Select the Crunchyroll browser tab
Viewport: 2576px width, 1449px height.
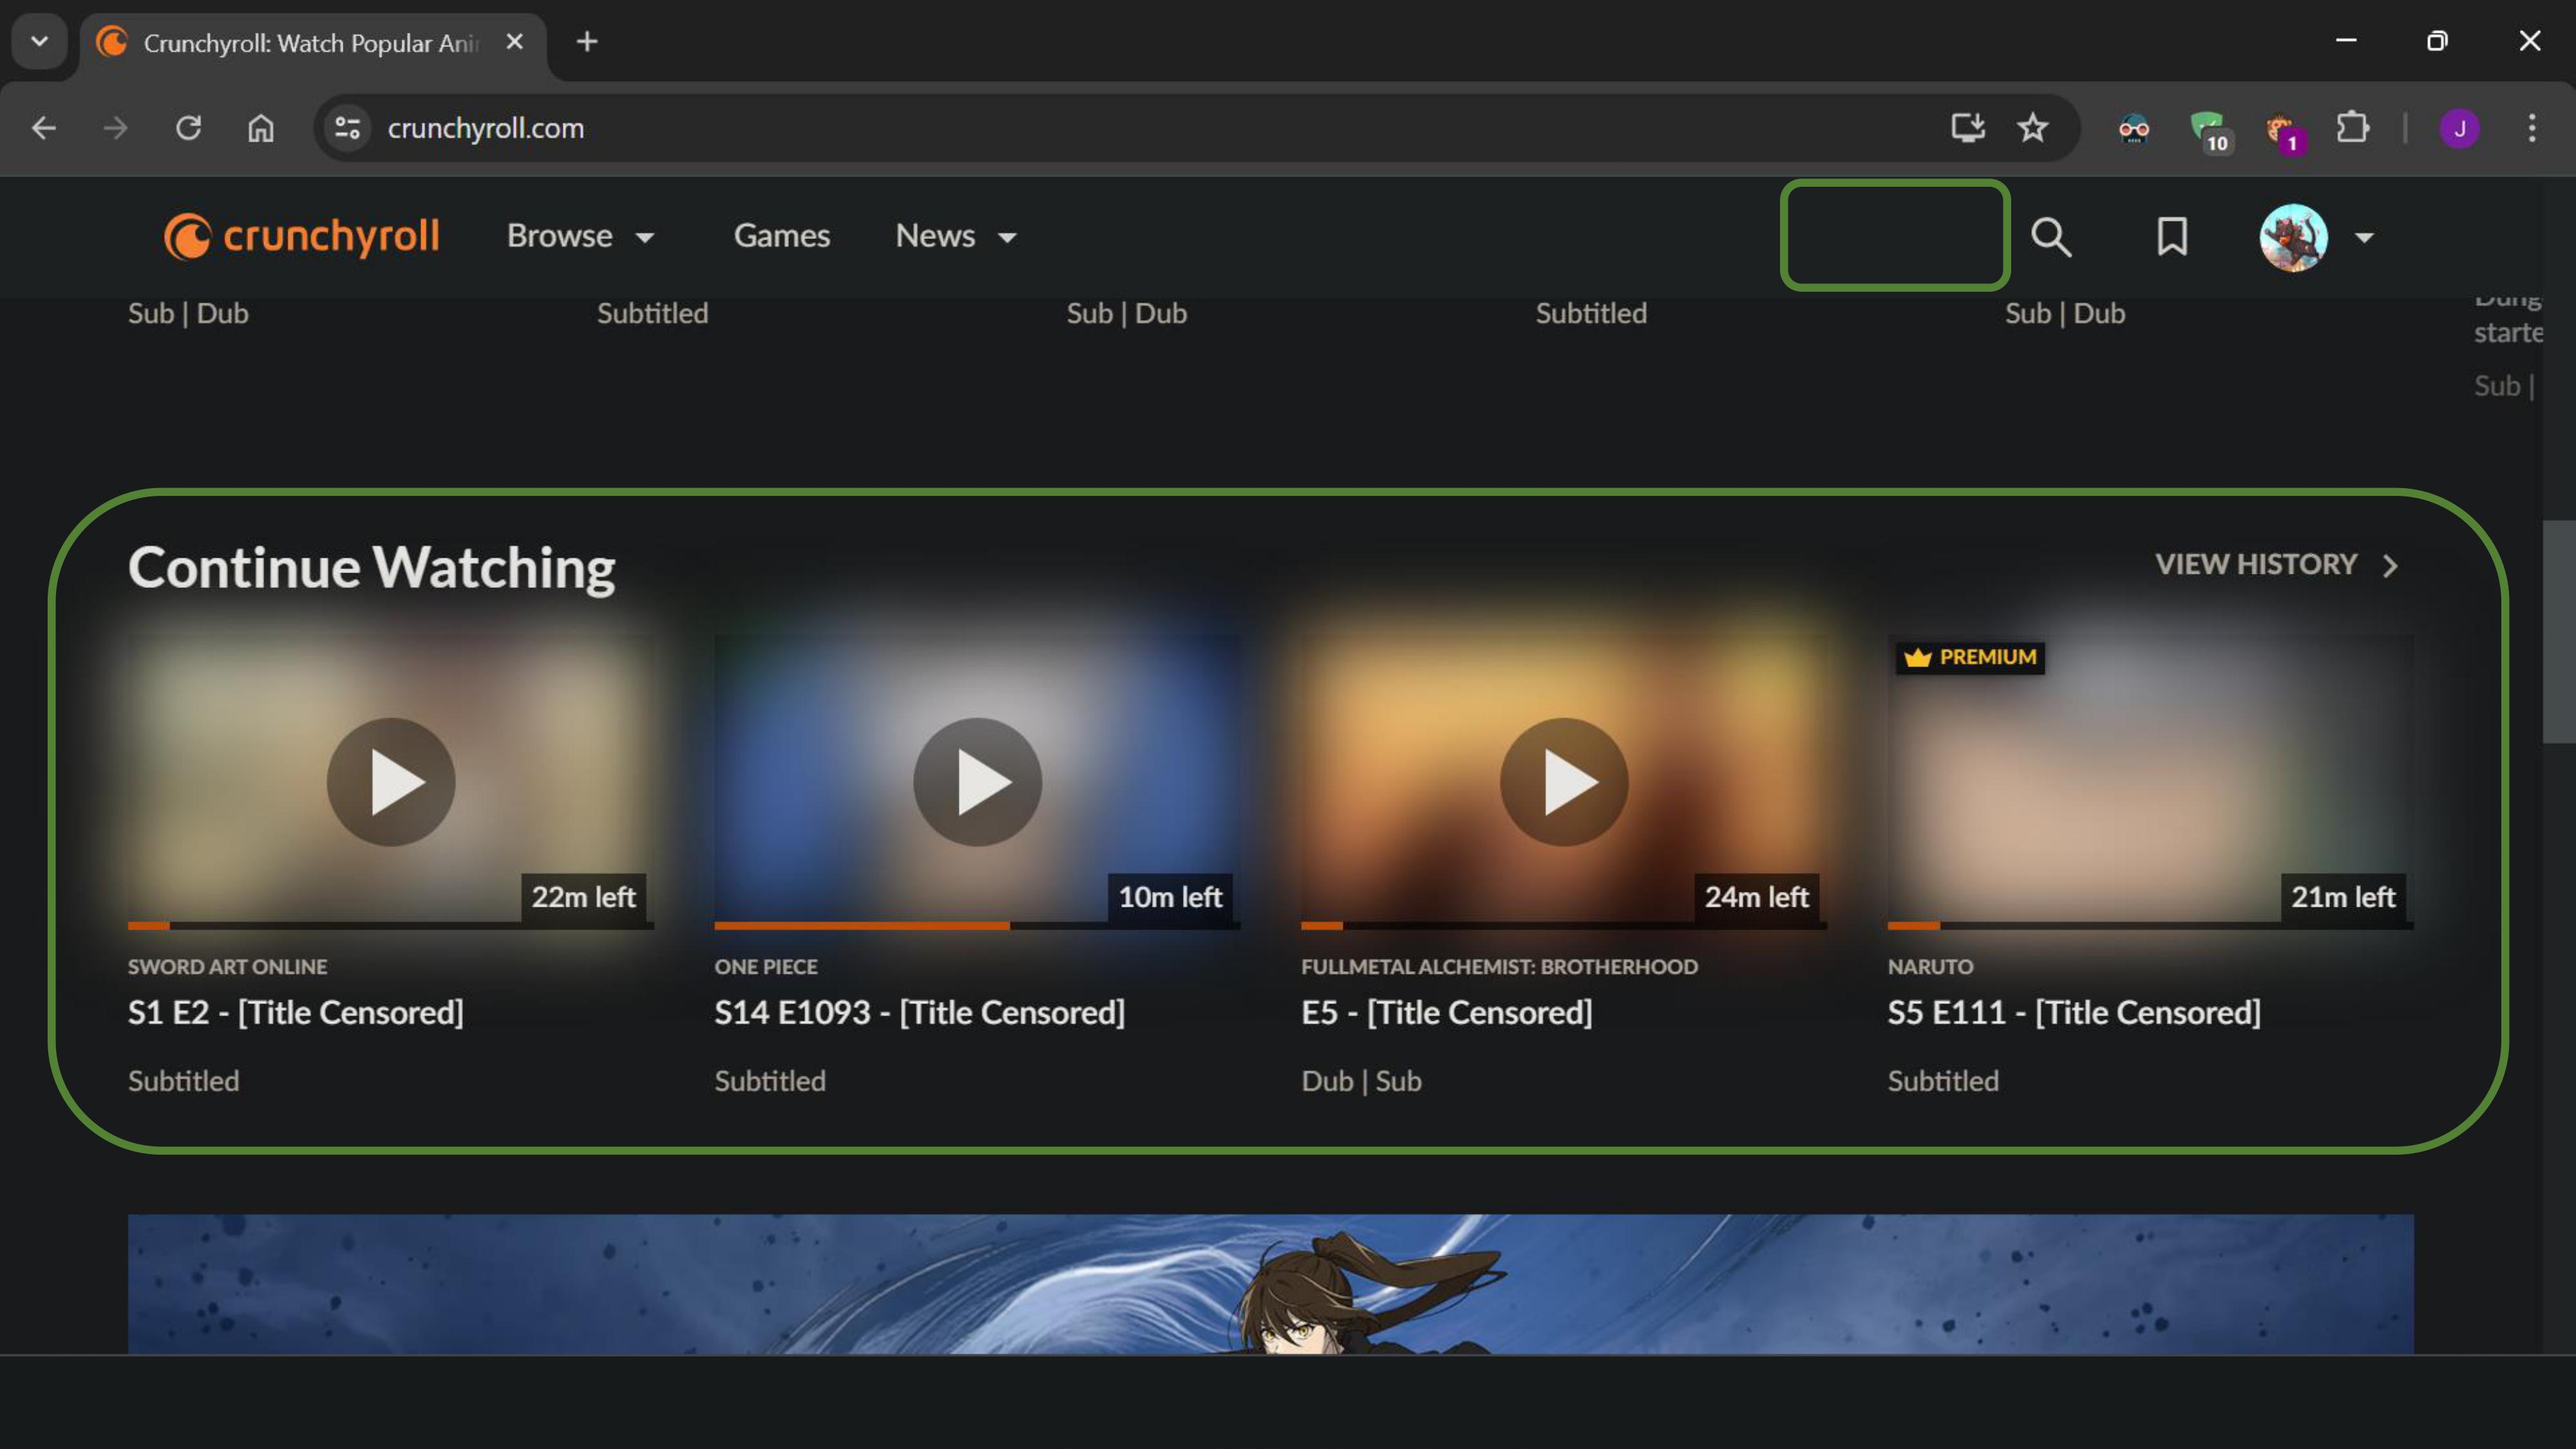[313, 42]
